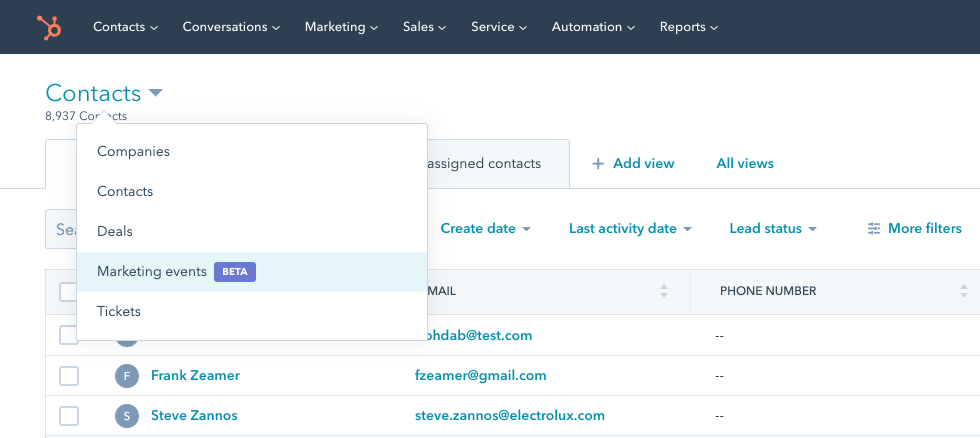The width and height of the screenshot is (980, 438).
Task: Open the Last activity date dropdown
Action: 630,229
